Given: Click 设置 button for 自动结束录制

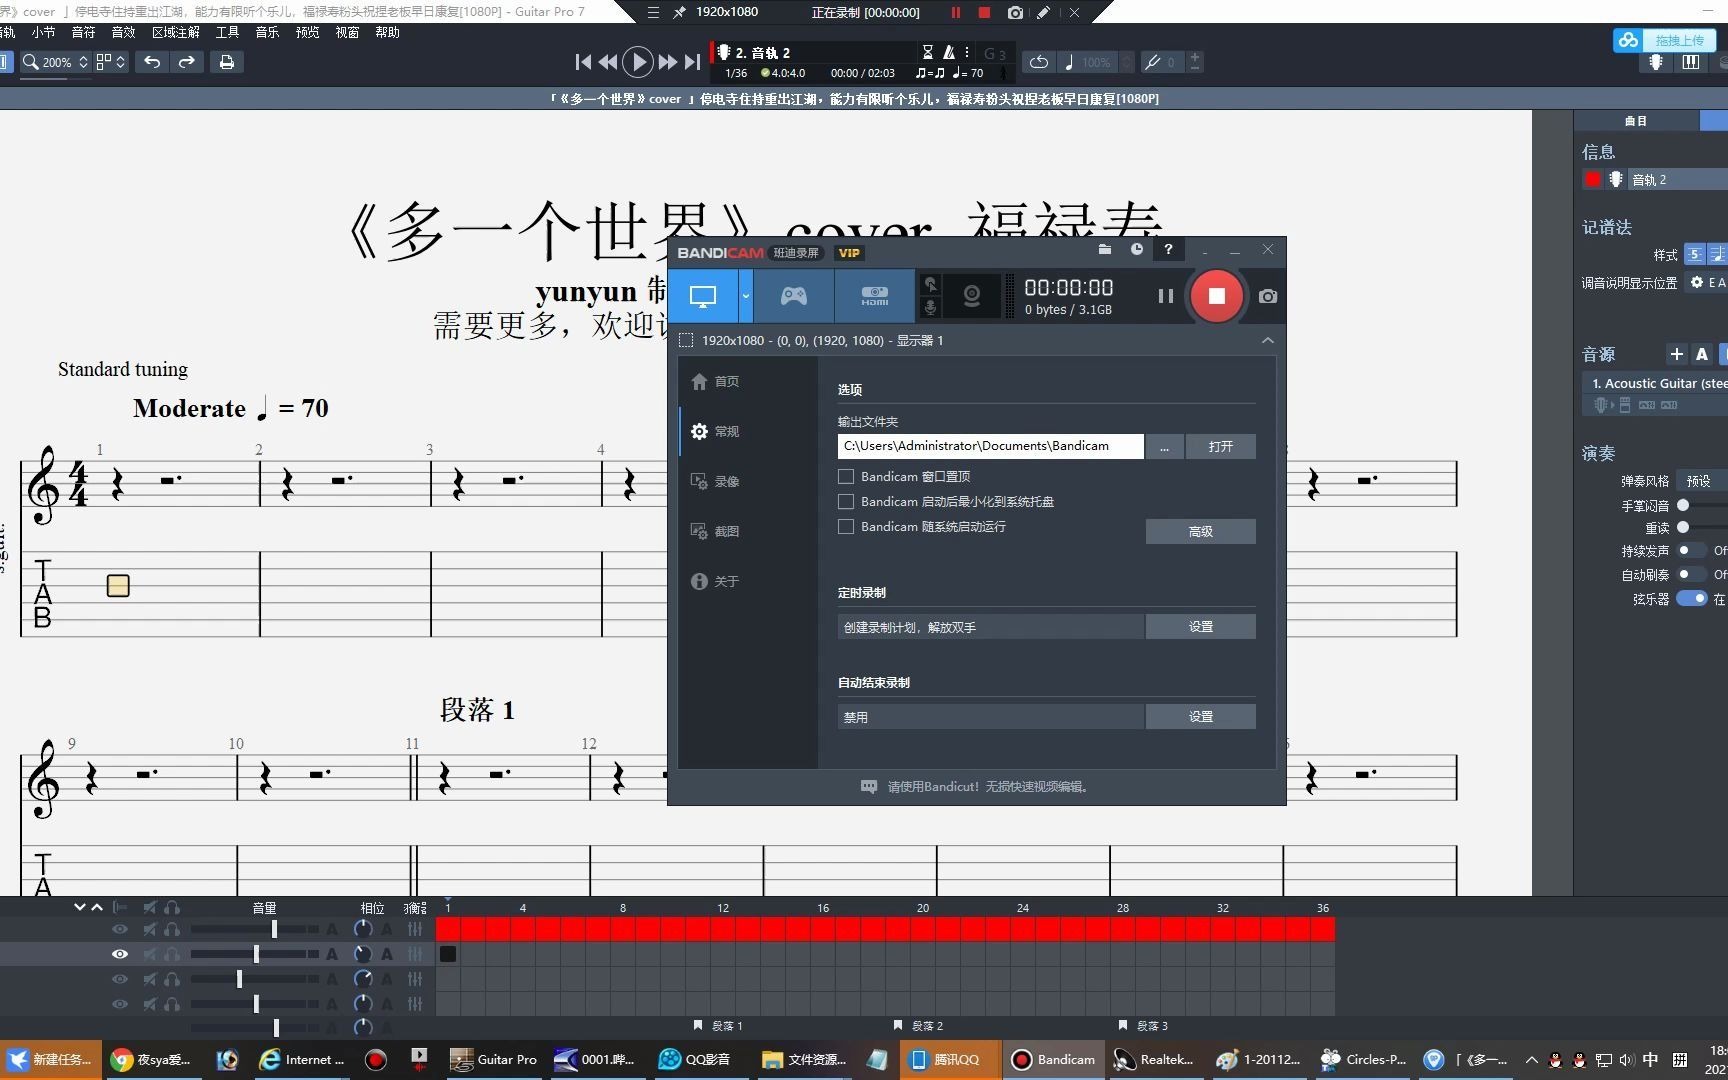Looking at the screenshot, I should [x=1200, y=716].
